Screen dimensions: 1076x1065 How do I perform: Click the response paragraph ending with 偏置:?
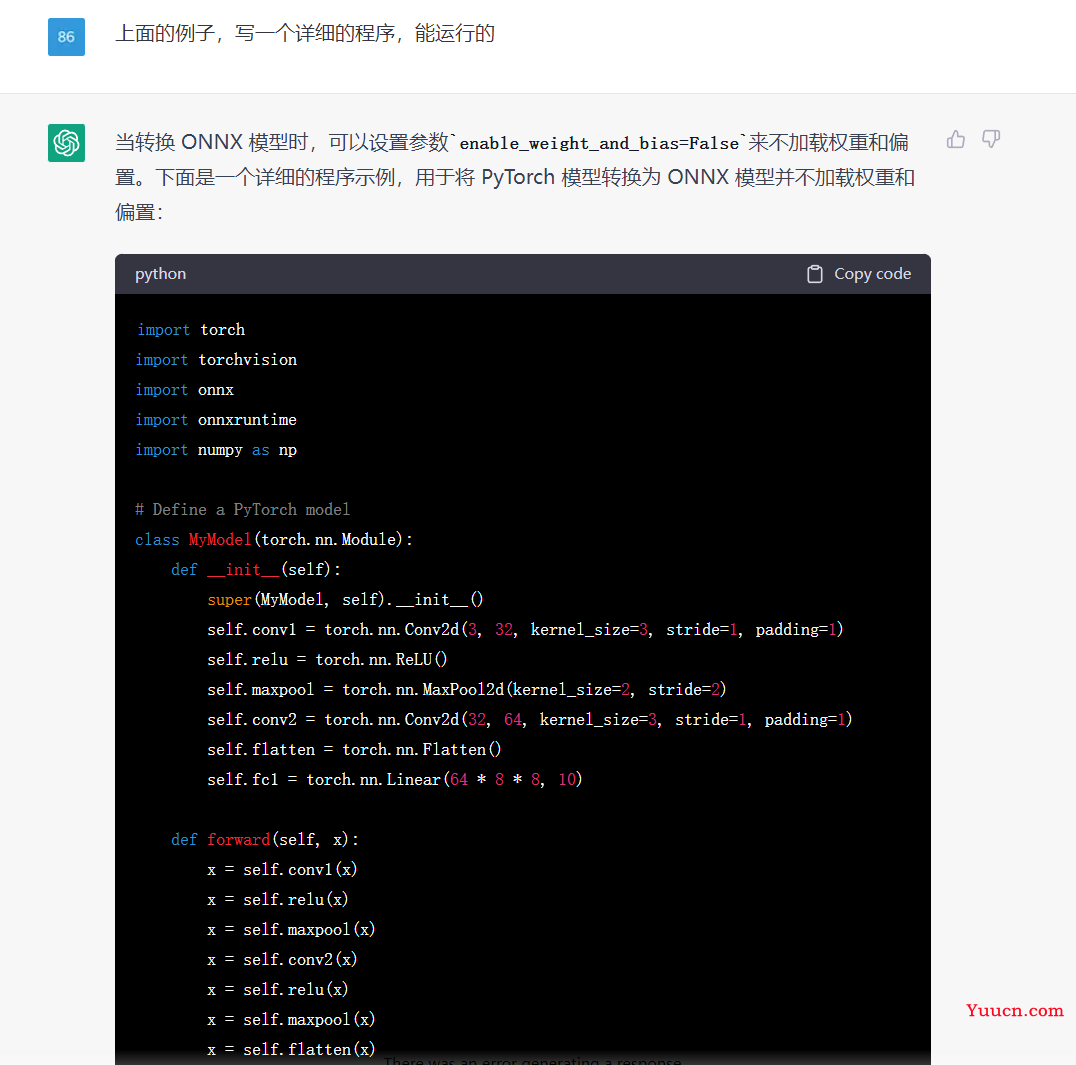point(515,177)
